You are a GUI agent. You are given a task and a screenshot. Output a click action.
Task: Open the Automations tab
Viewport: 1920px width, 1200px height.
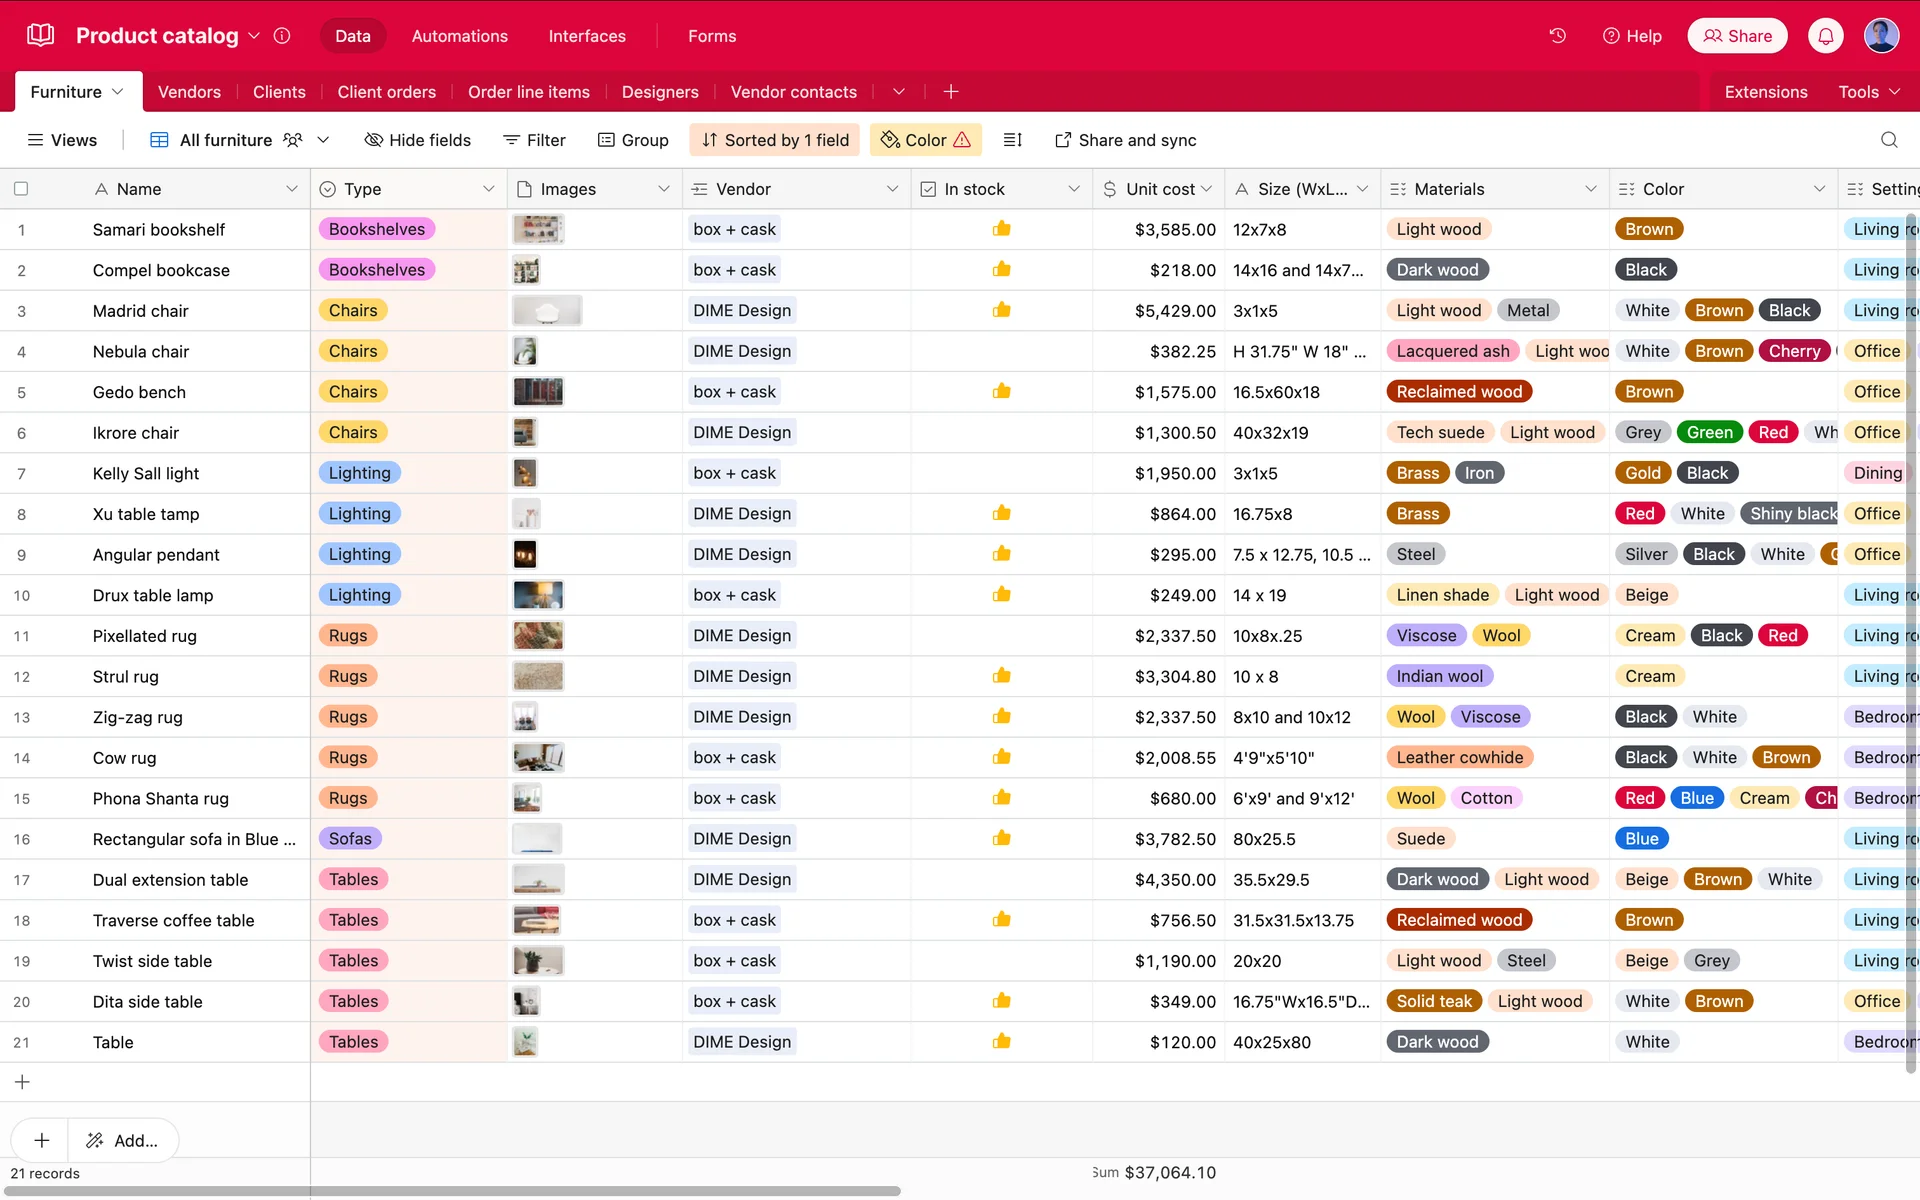click(x=459, y=36)
